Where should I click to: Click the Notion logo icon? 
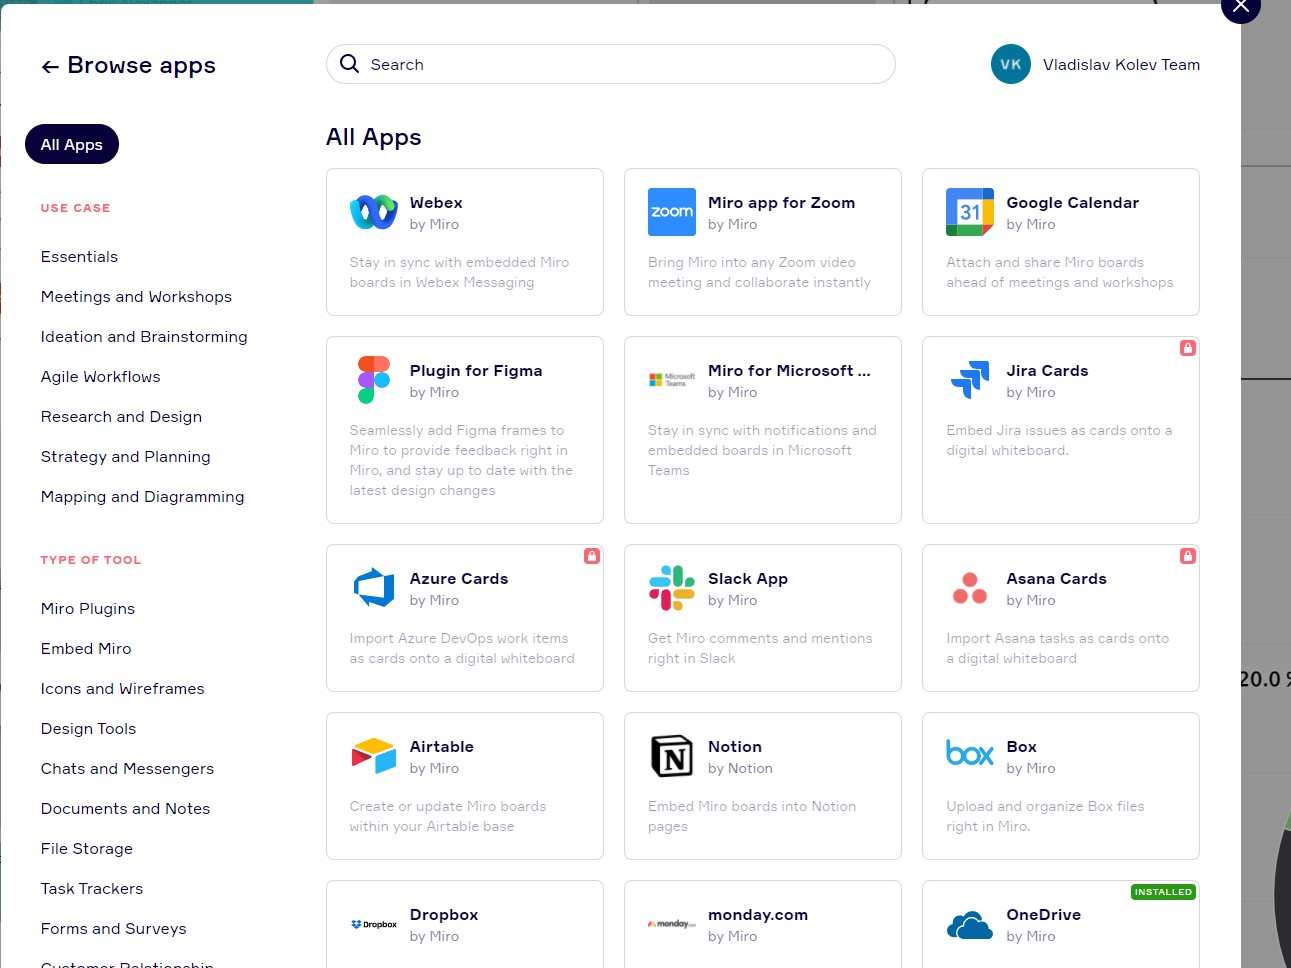671,756
